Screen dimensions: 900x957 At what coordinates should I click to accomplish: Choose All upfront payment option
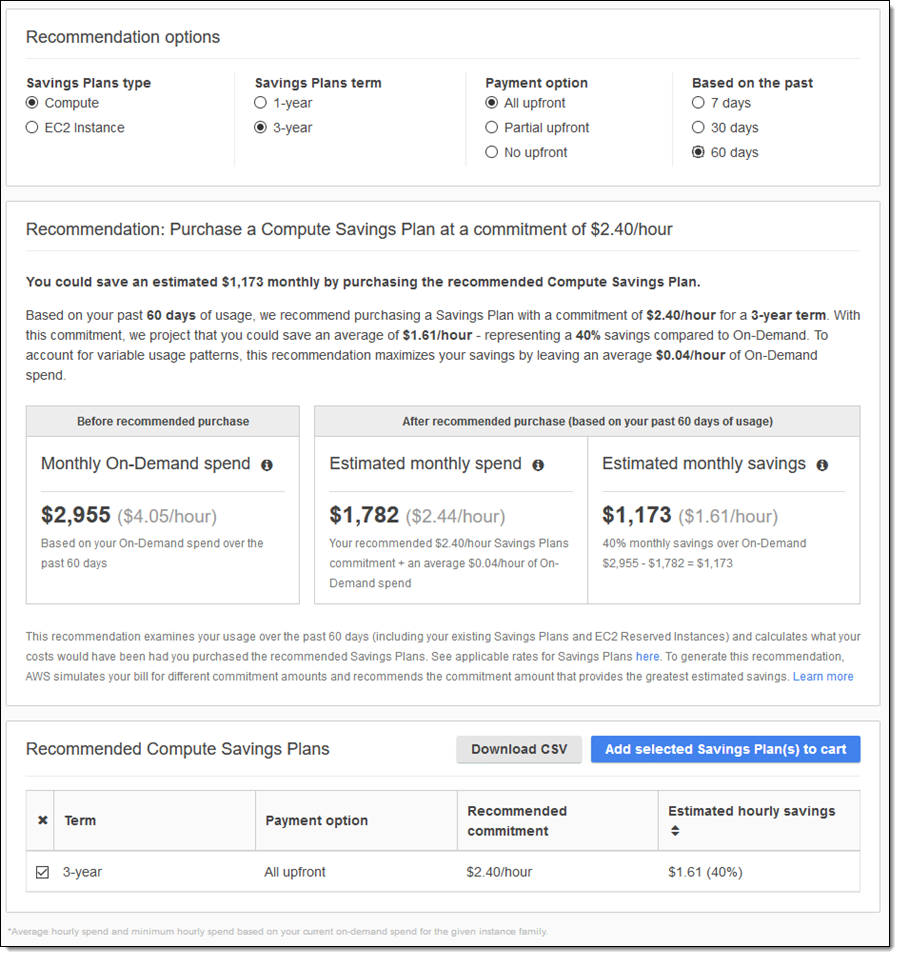(x=492, y=103)
